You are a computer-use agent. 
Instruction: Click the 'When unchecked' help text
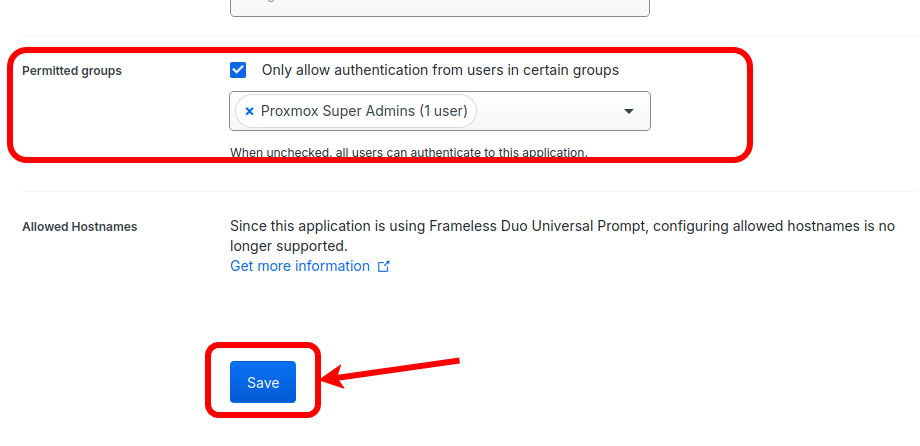[408, 153]
